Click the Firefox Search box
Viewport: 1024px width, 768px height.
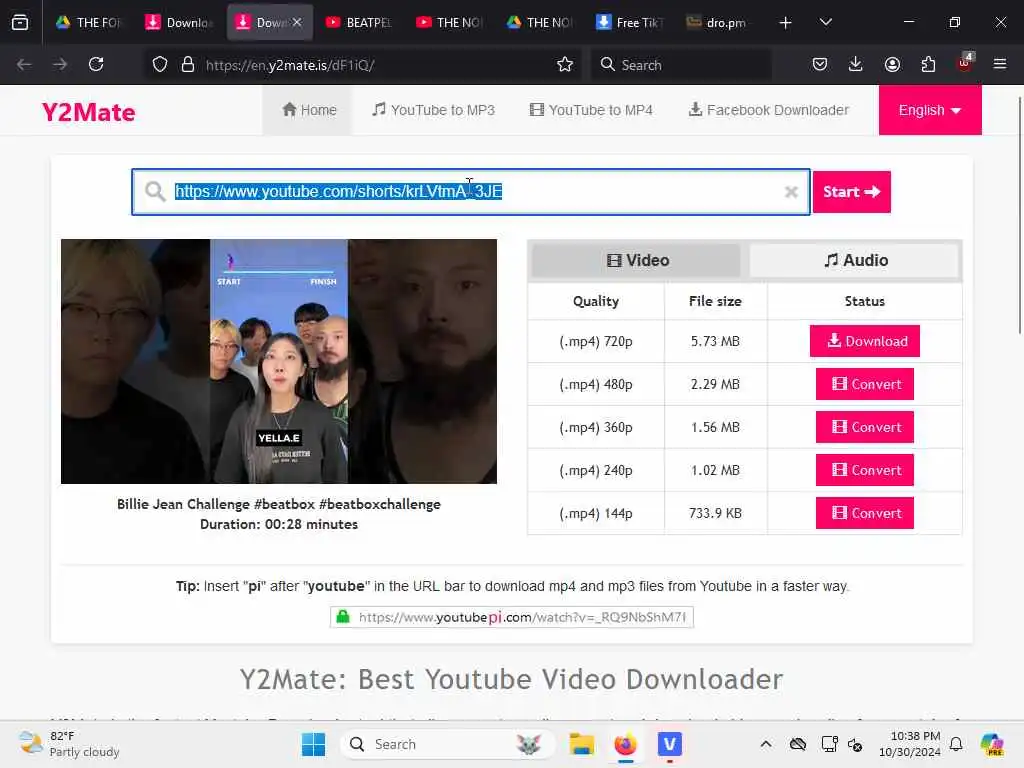pos(681,65)
